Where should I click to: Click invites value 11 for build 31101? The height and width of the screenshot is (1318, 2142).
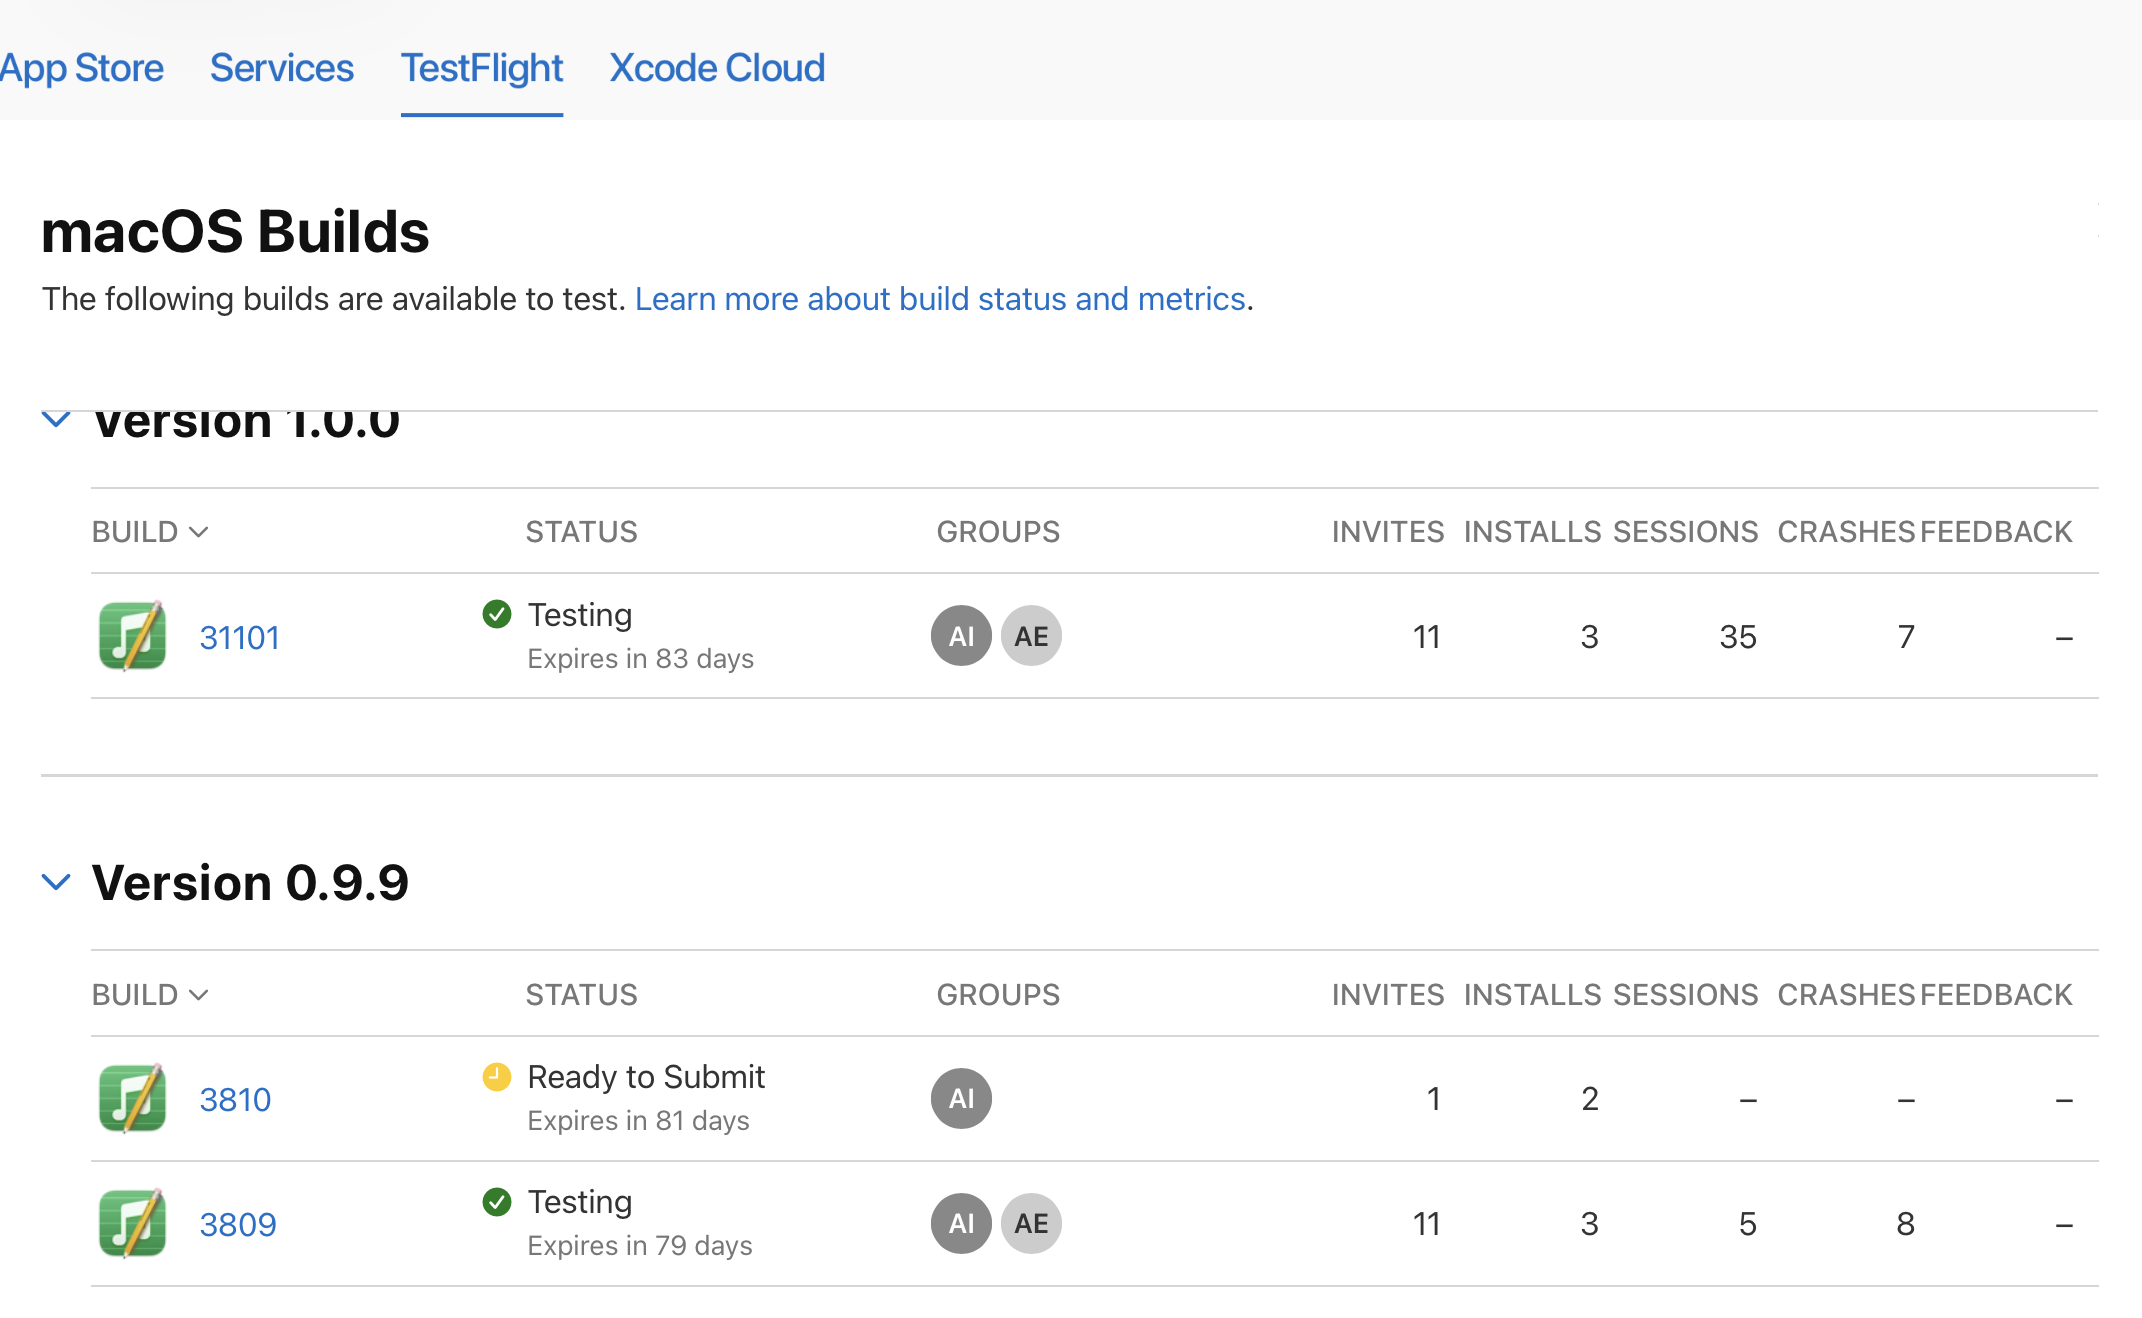[x=1427, y=637]
